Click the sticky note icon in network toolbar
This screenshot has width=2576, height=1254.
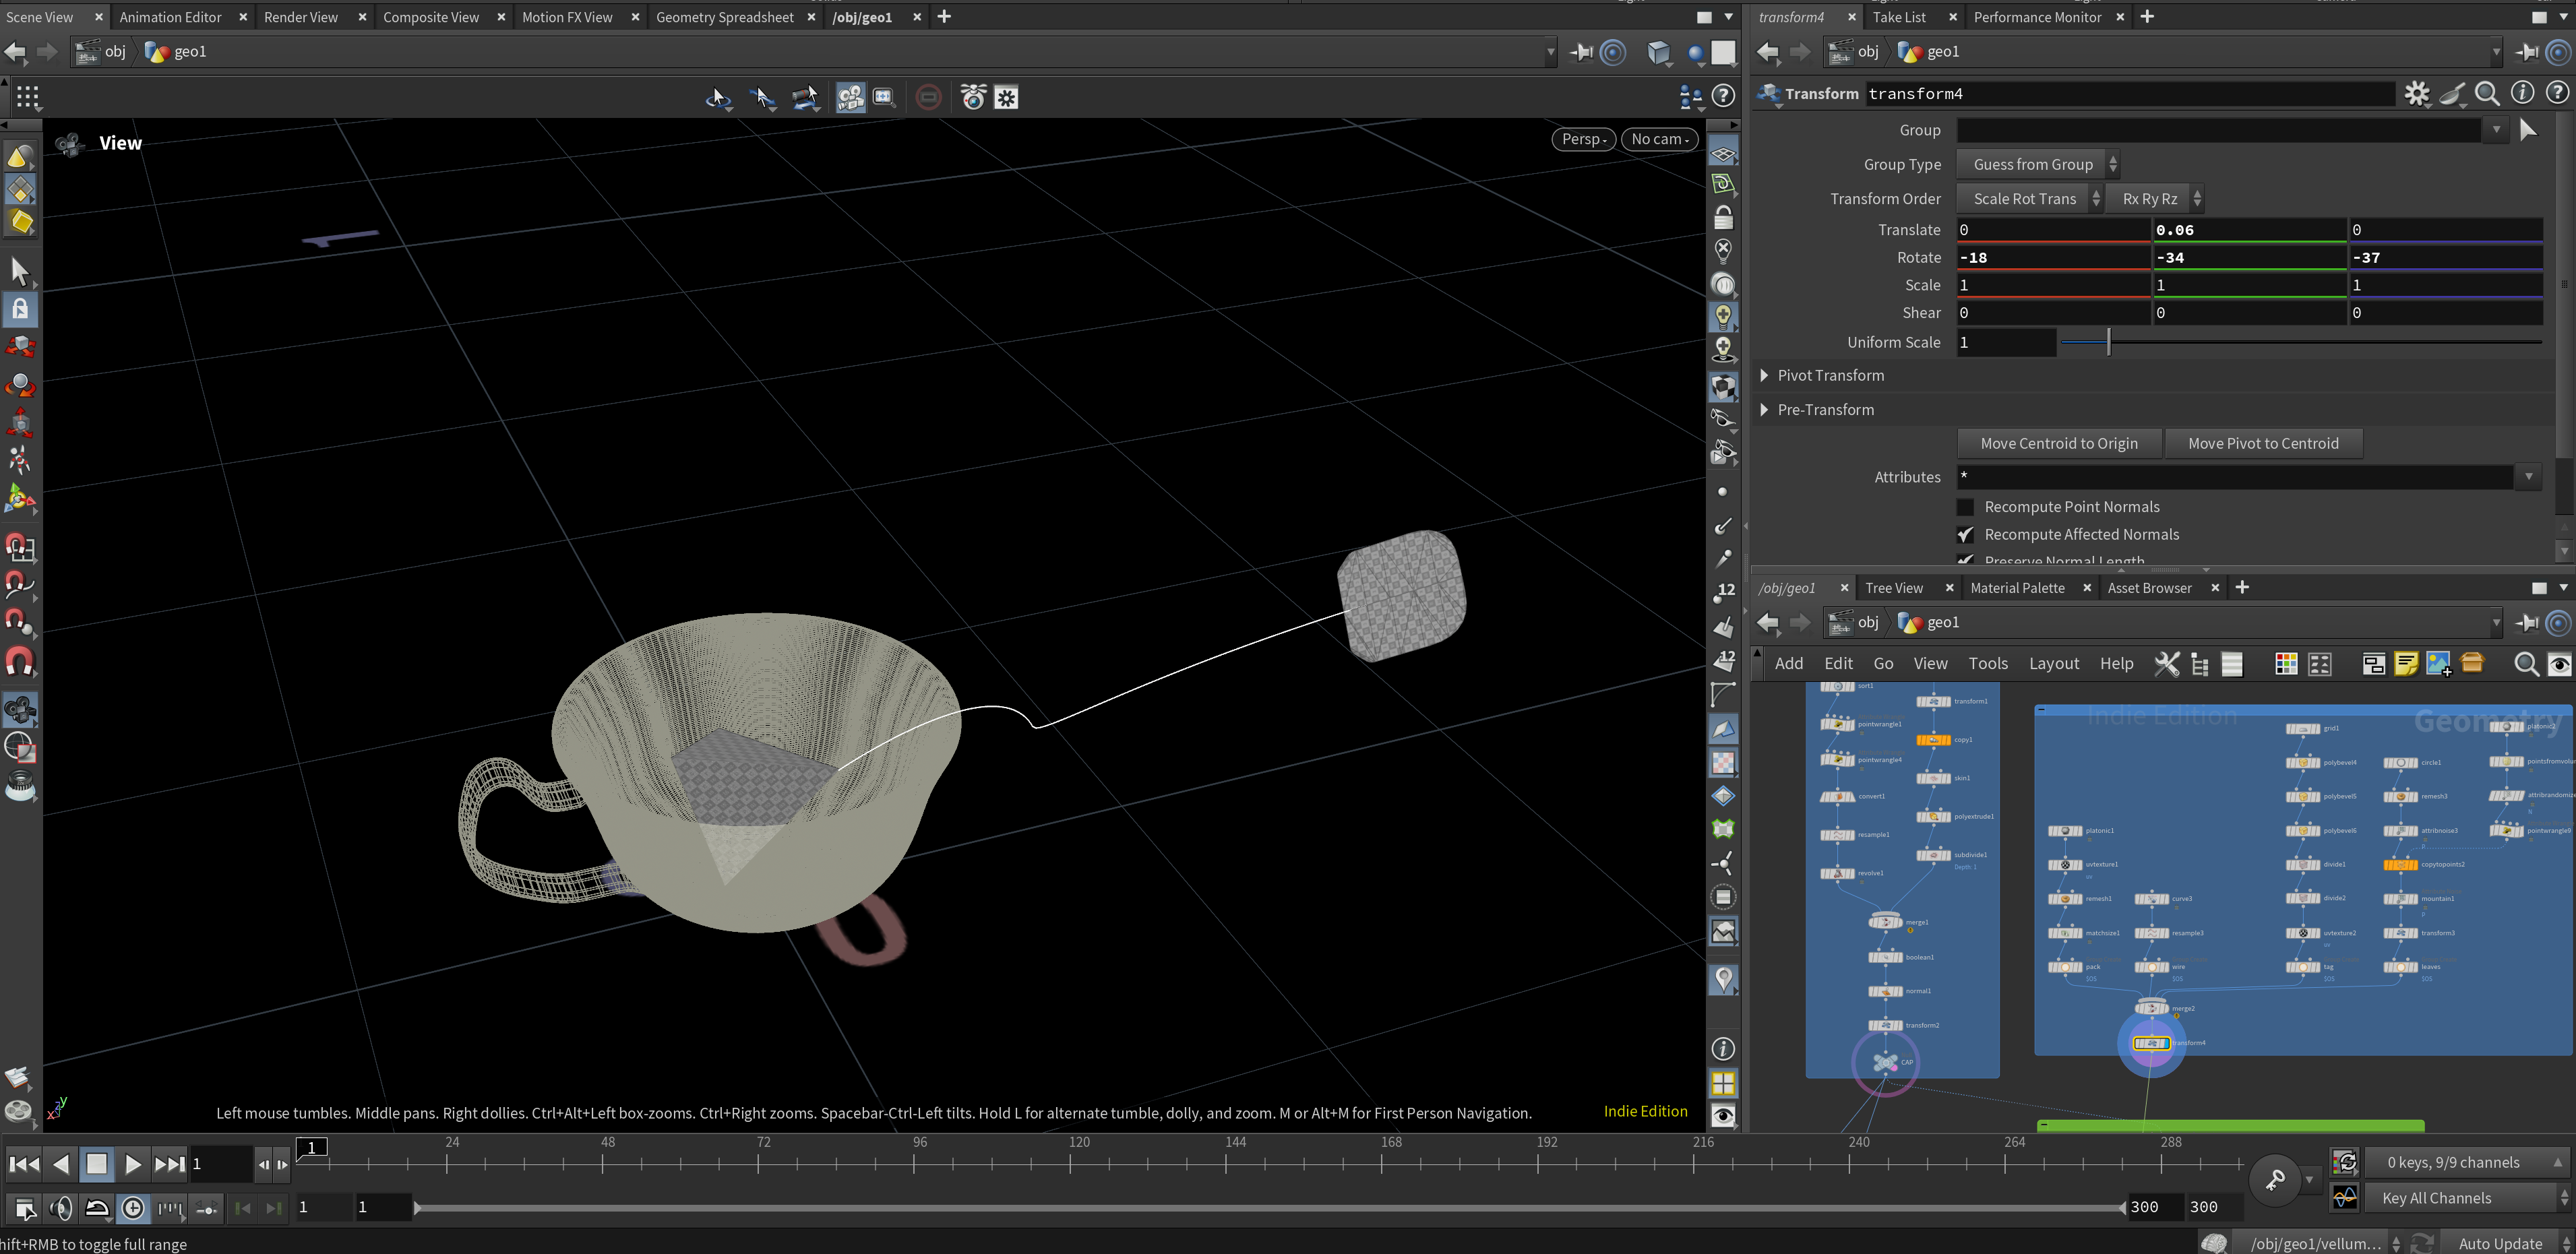[x=2406, y=664]
